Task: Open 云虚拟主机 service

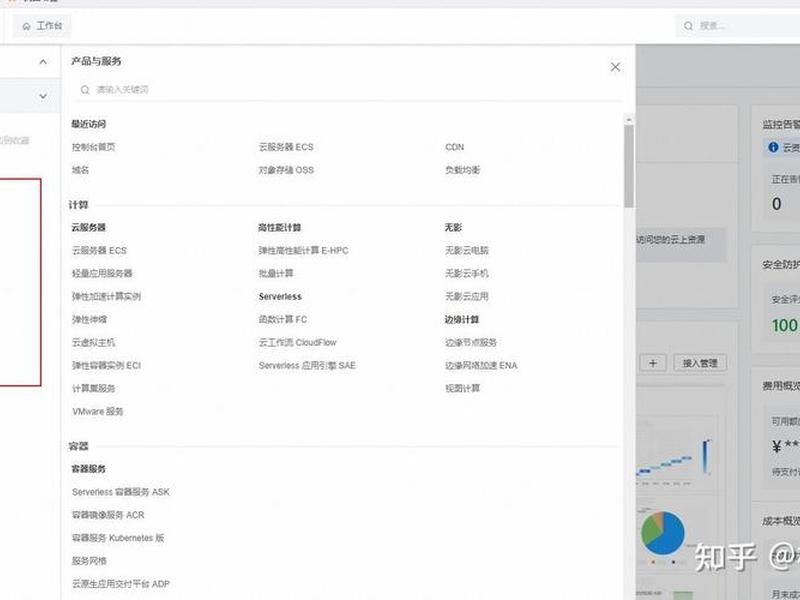Action: pyautogui.click(x=93, y=342)
